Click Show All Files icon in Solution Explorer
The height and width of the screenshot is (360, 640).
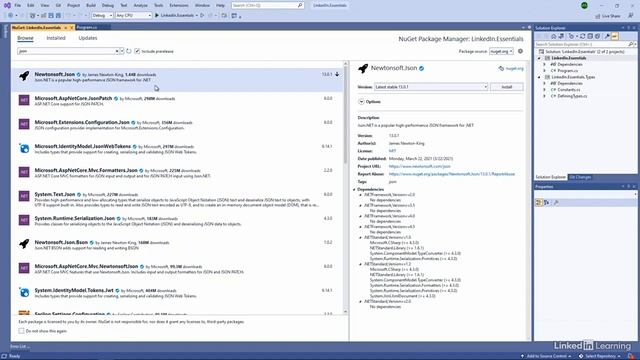[598, 36]
